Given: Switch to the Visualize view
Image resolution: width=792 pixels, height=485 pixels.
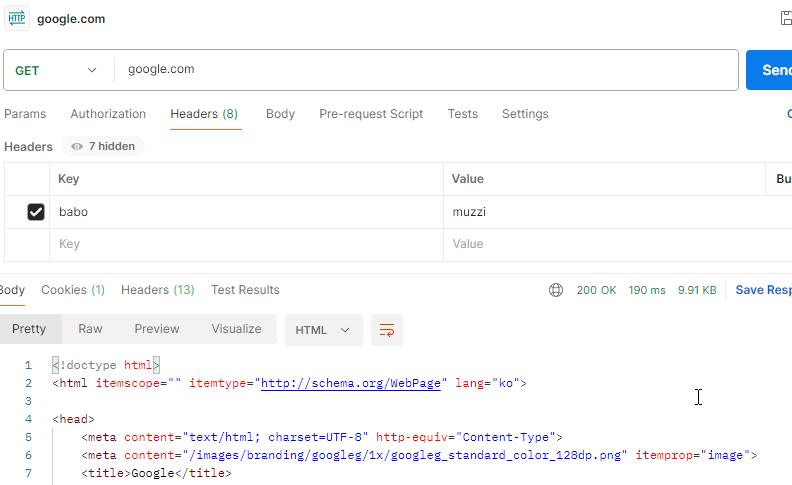Looking at the screenshot, I should [x=236, y=329].
